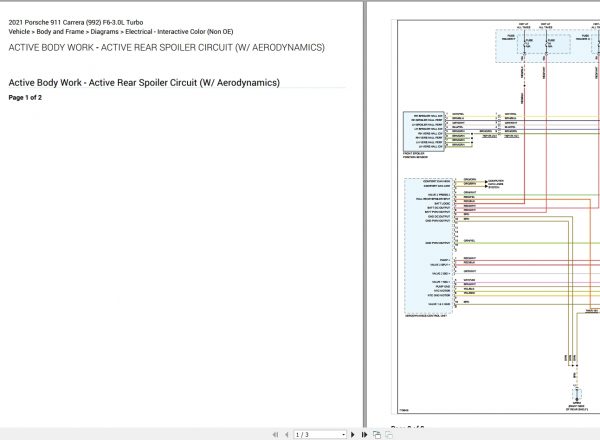Go to the first page
Image resolution: width=600 pixels, height=440 pixels.
tap(276, 435)
